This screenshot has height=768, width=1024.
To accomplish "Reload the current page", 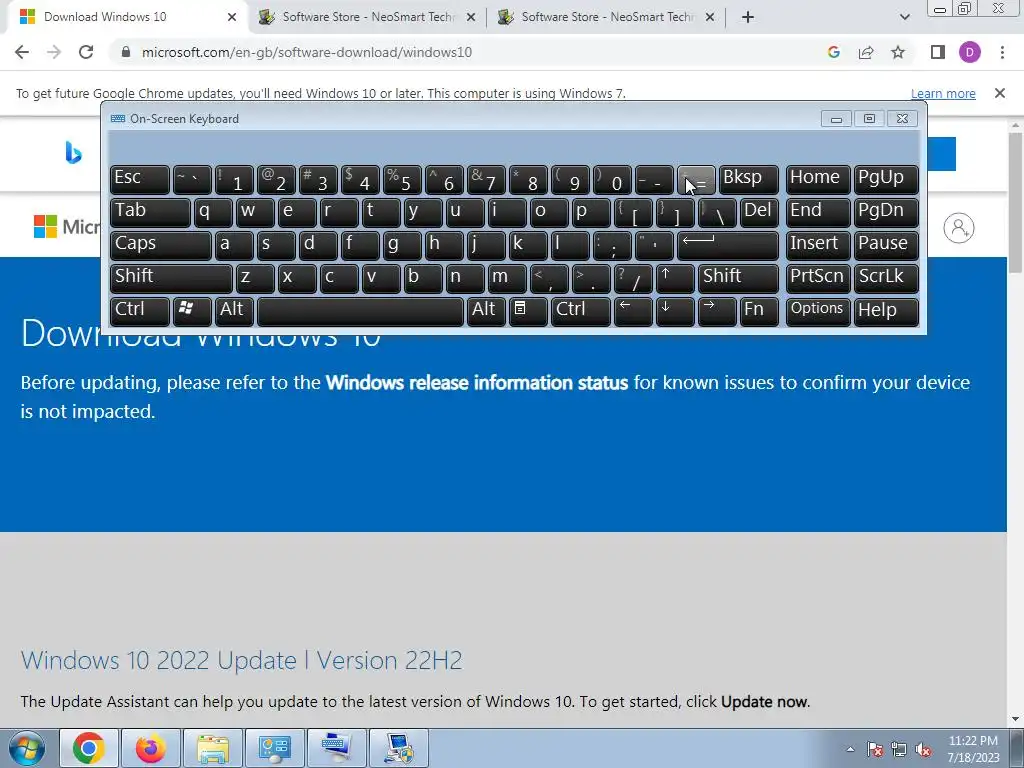I will tap(86, 52).
